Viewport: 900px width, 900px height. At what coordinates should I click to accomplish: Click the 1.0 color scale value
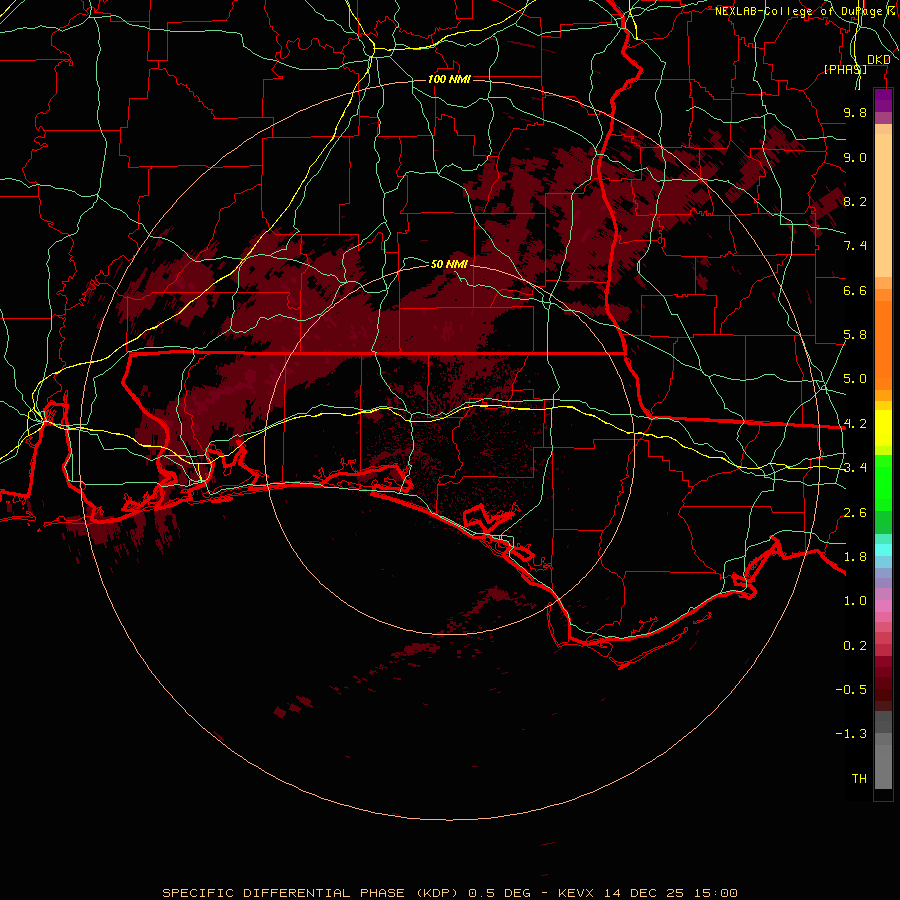[855, 601]
